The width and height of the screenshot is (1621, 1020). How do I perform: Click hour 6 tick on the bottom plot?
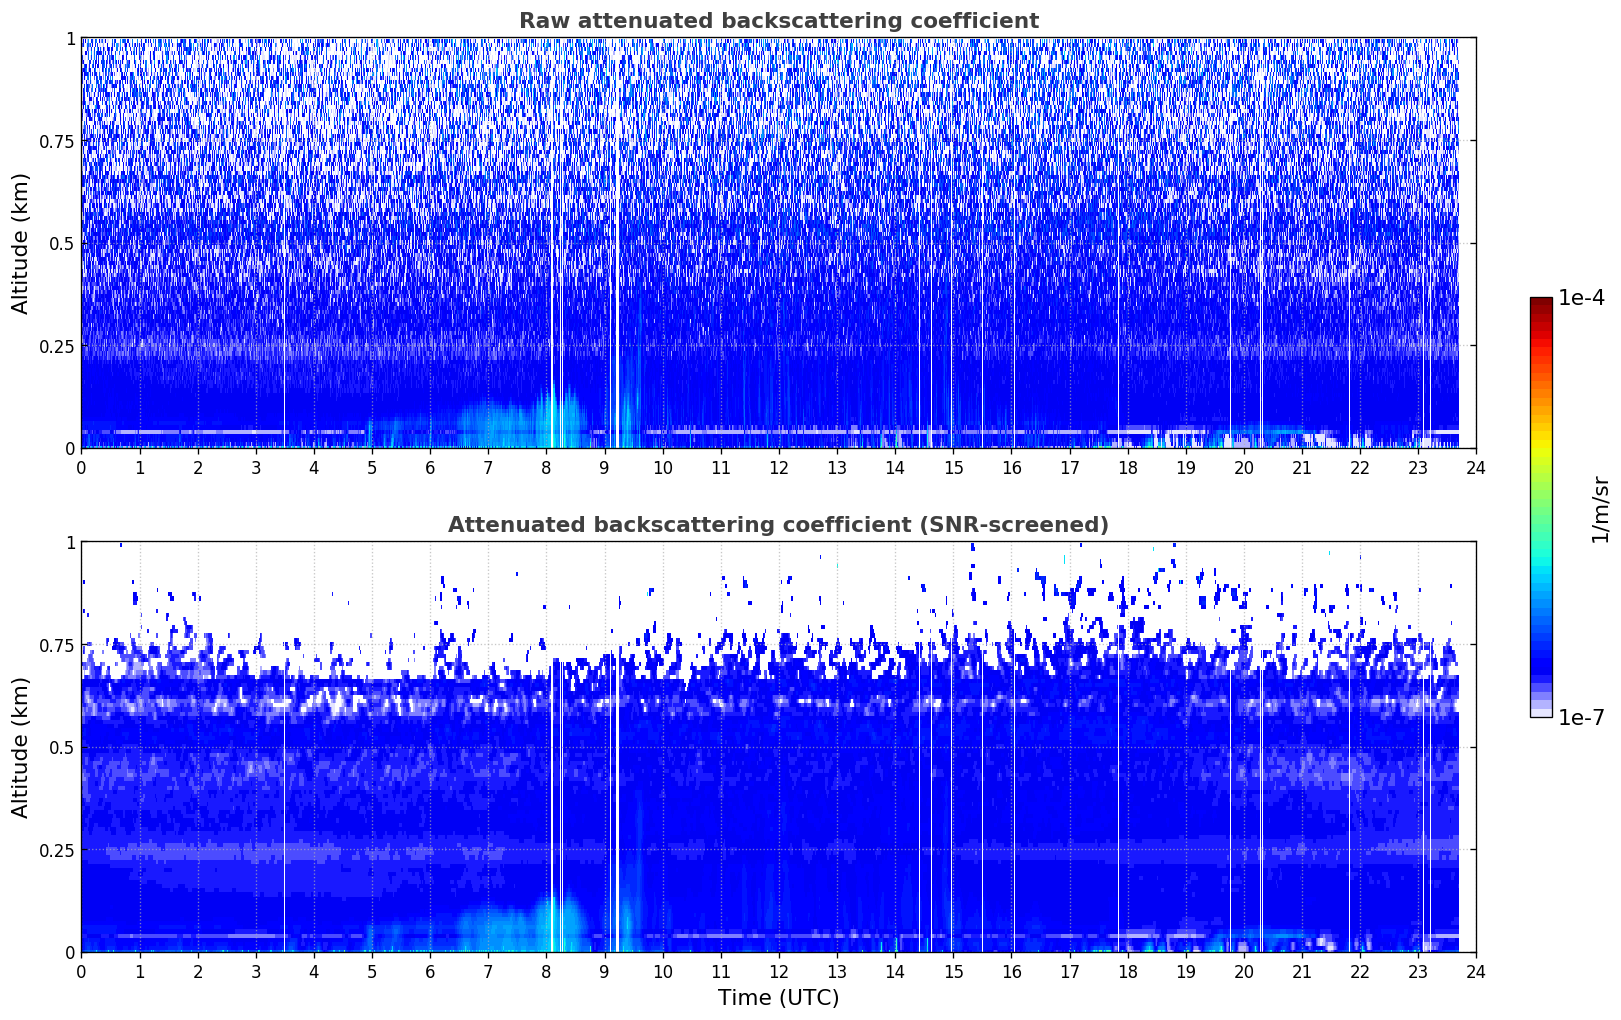[430, 972]
